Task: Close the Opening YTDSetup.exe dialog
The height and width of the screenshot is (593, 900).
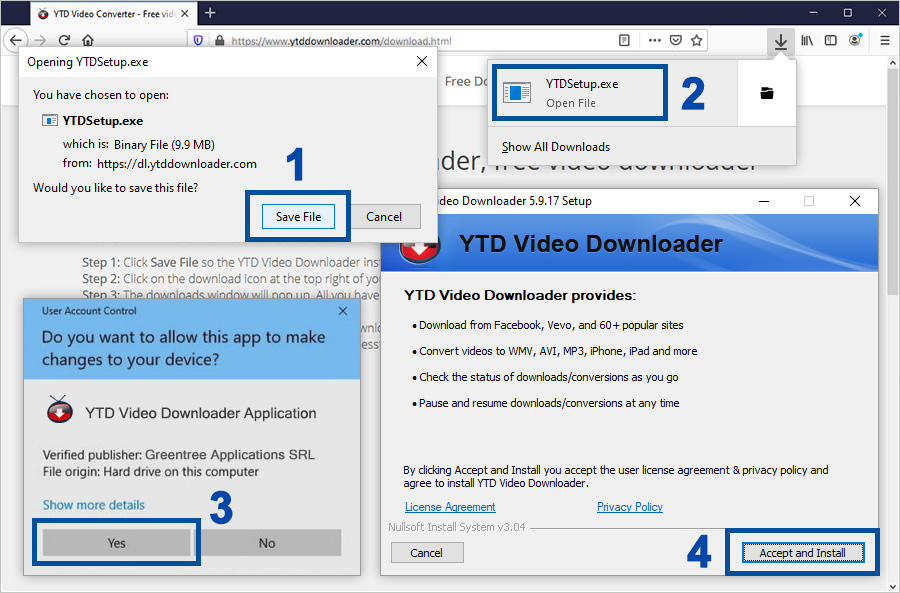Action: (422, 61)
